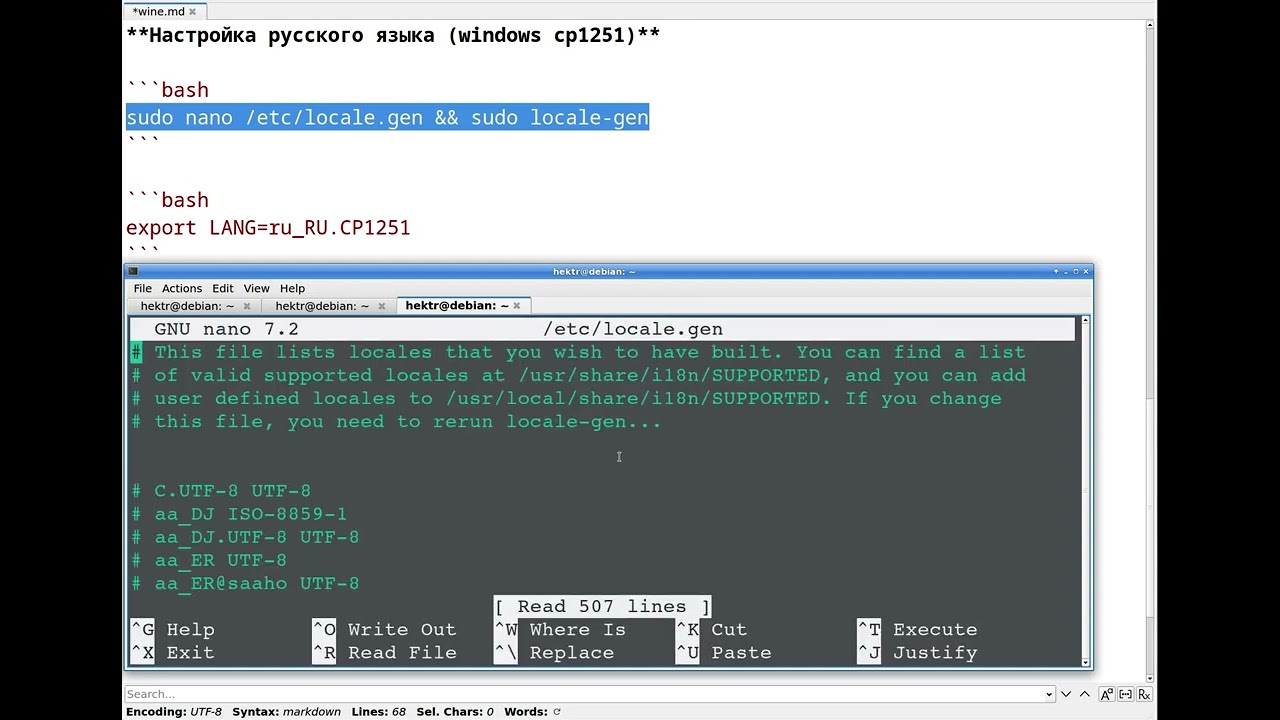The width and height of the screenshot is (1280, 720).
Task: Click the Encoding: UTF-8 status entry
Action: (174, 712)
